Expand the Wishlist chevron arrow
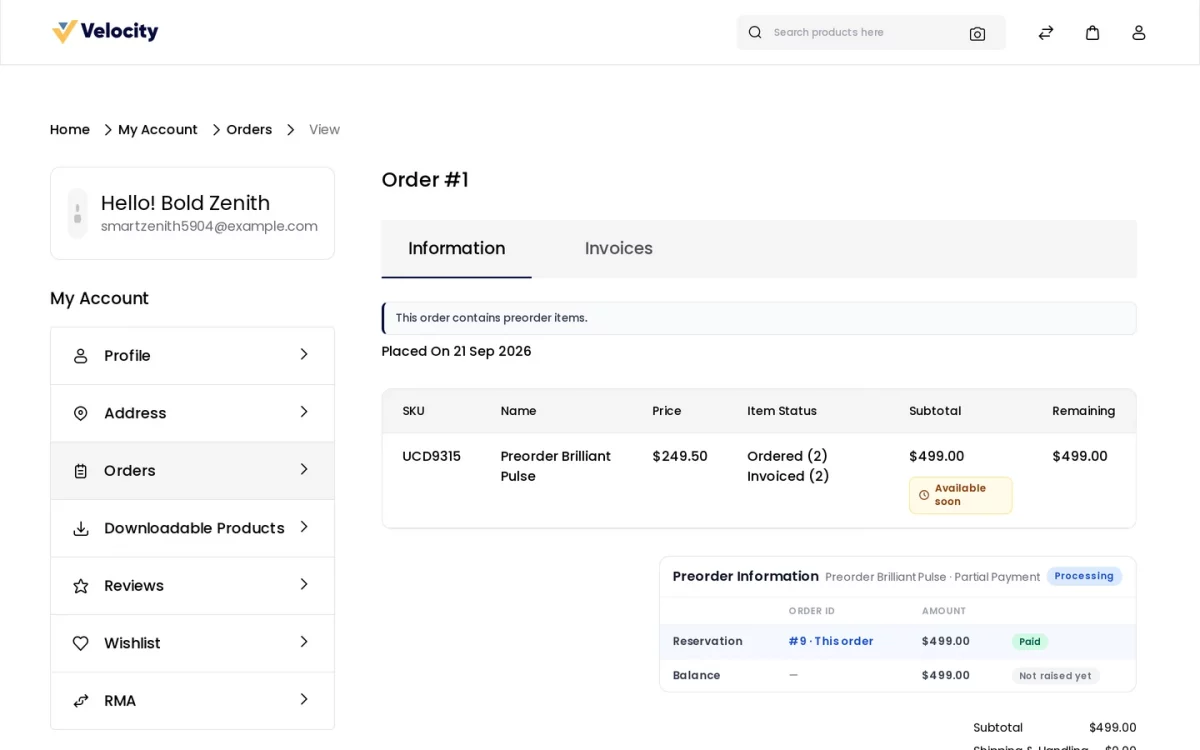This screenshot has height=750, width=1200. click(x=304, y=642)
